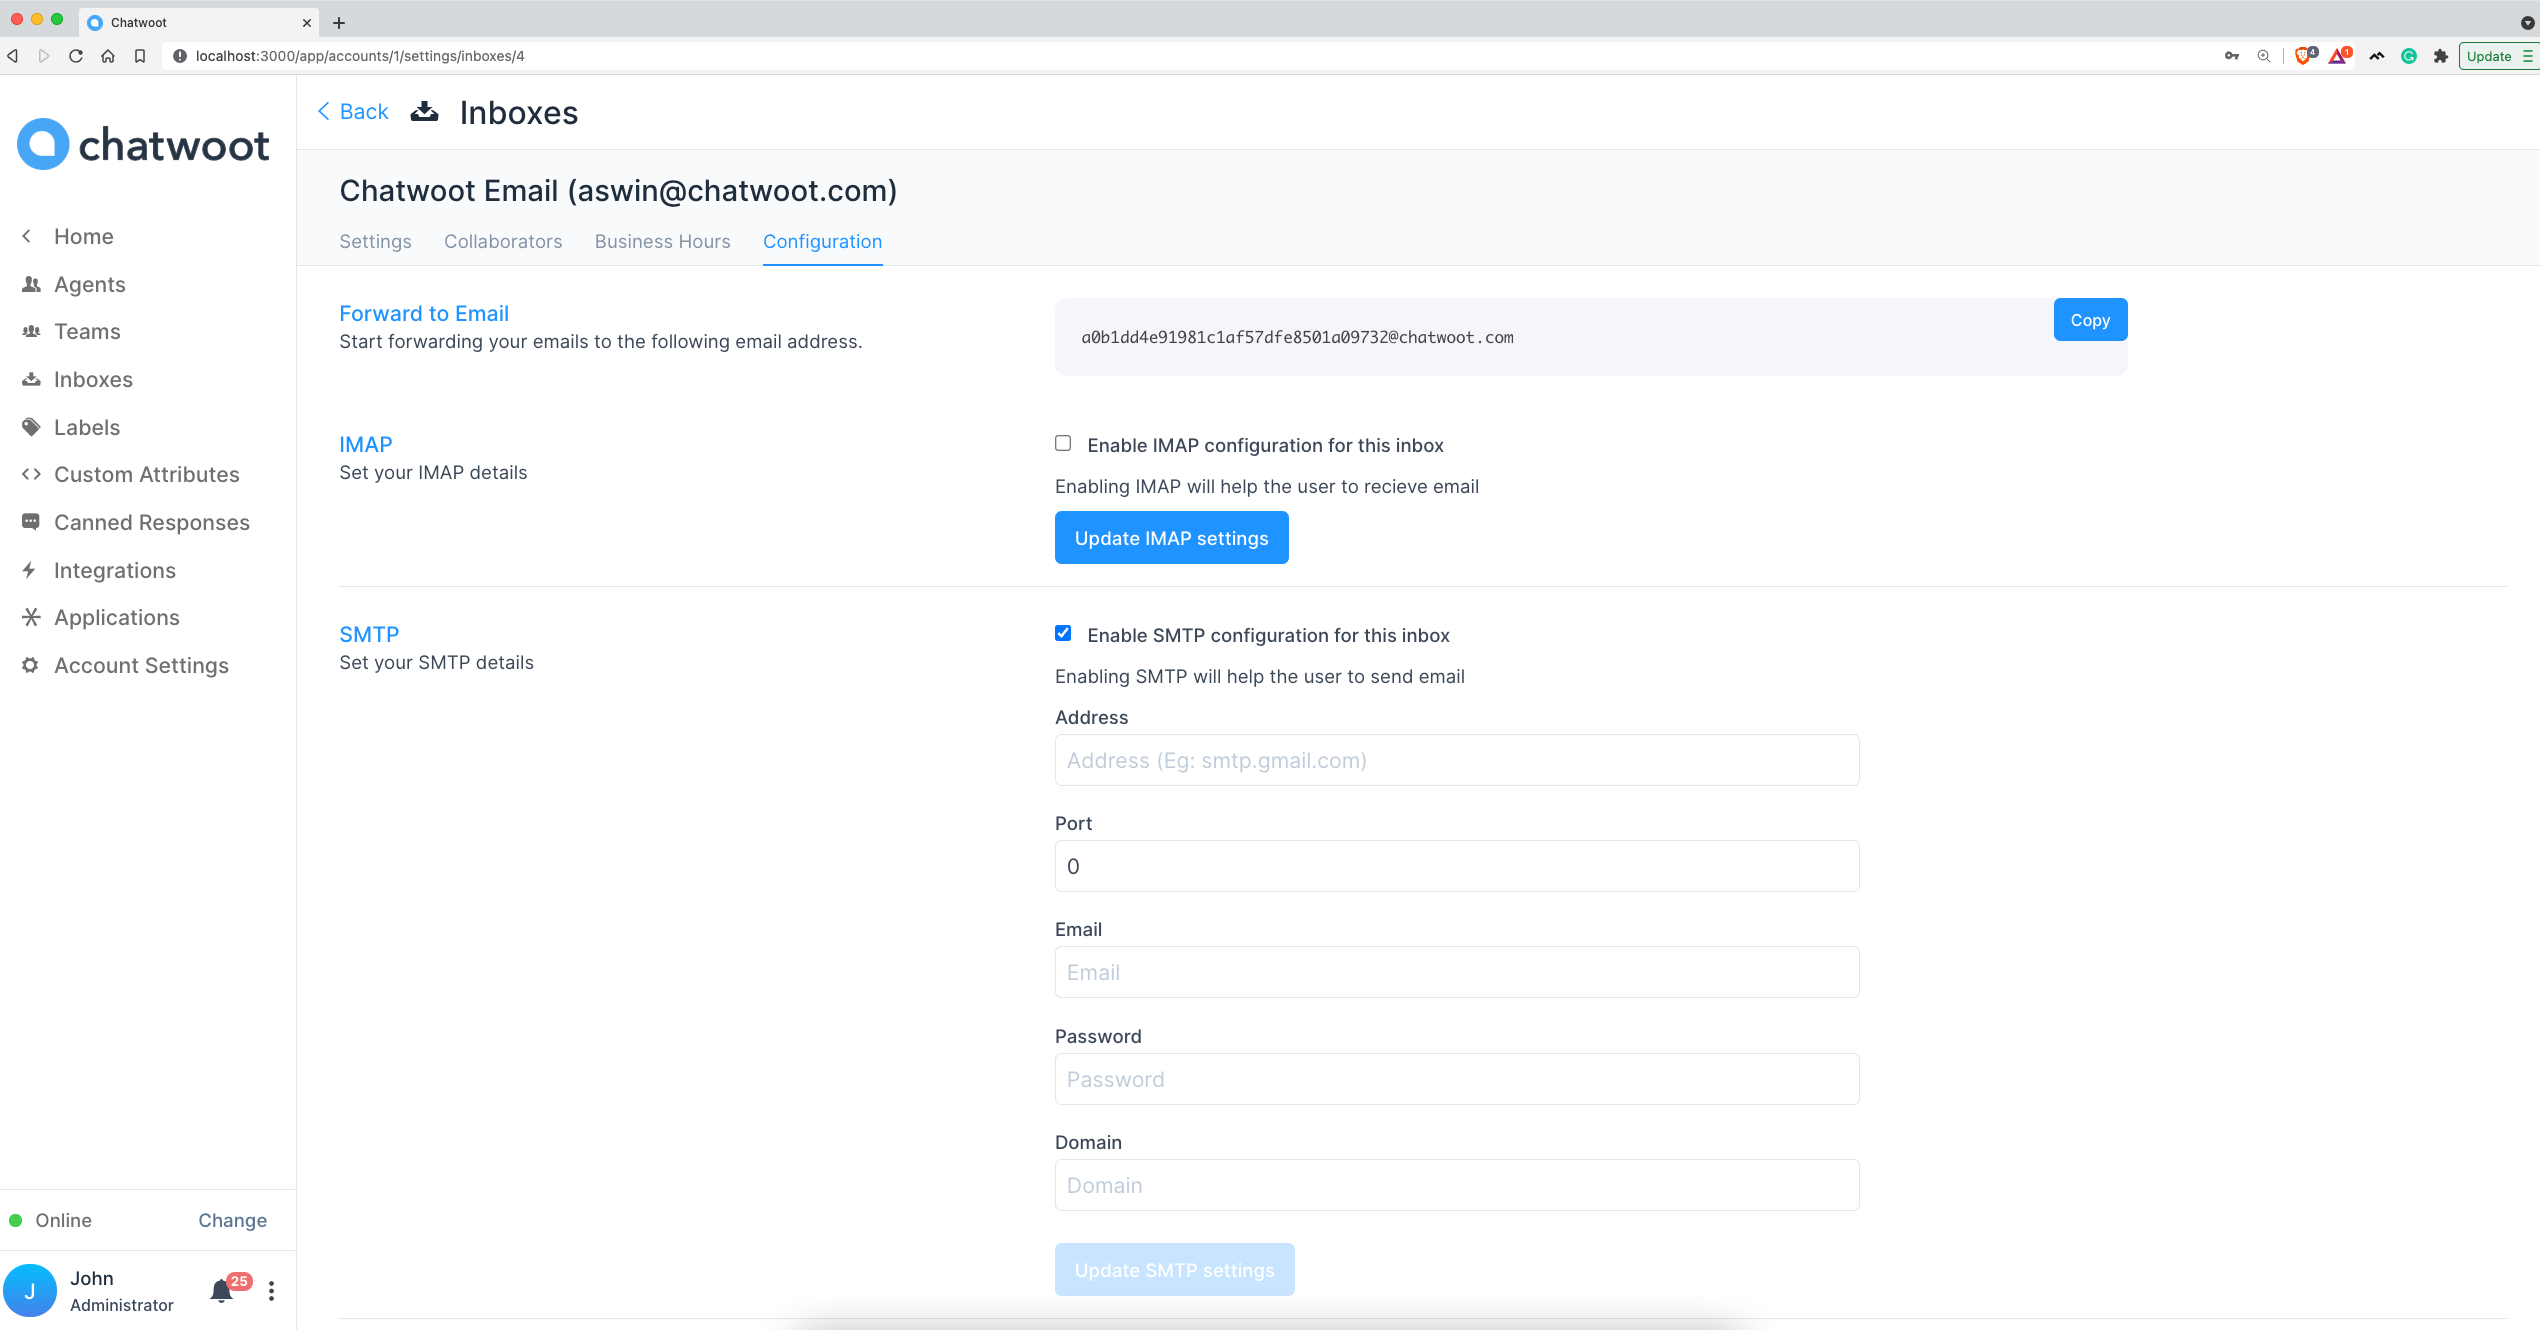Click the Inboxes header download icon
2540x1330 pixels.
(424, 112)
